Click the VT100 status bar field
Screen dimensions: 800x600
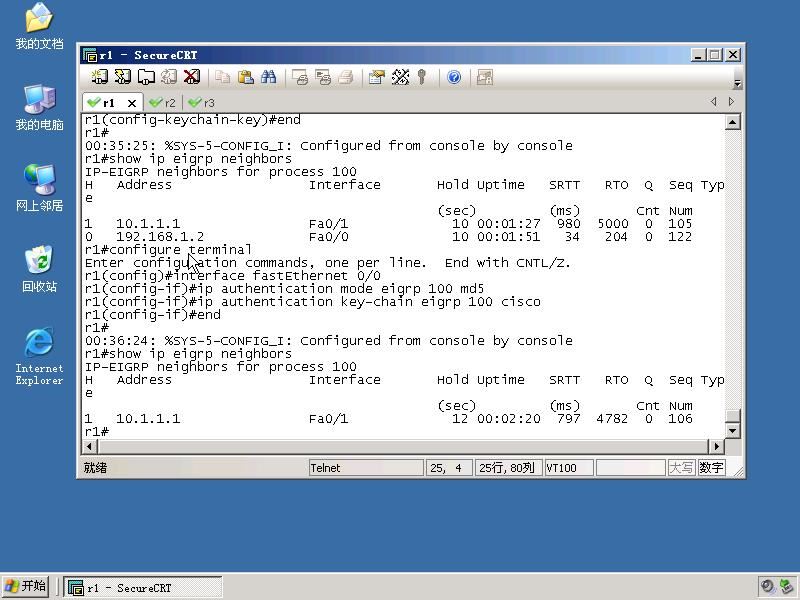point(569,468)
